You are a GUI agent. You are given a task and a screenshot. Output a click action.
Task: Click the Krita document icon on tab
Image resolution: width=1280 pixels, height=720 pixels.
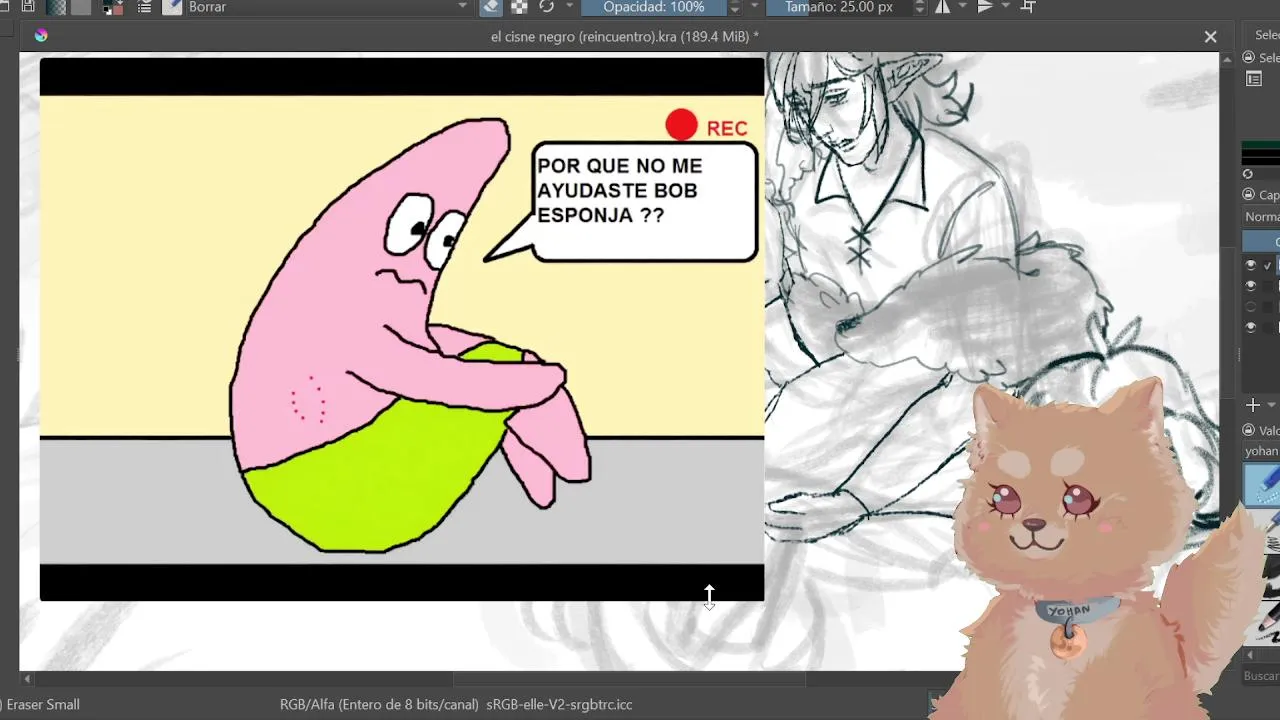41,35
